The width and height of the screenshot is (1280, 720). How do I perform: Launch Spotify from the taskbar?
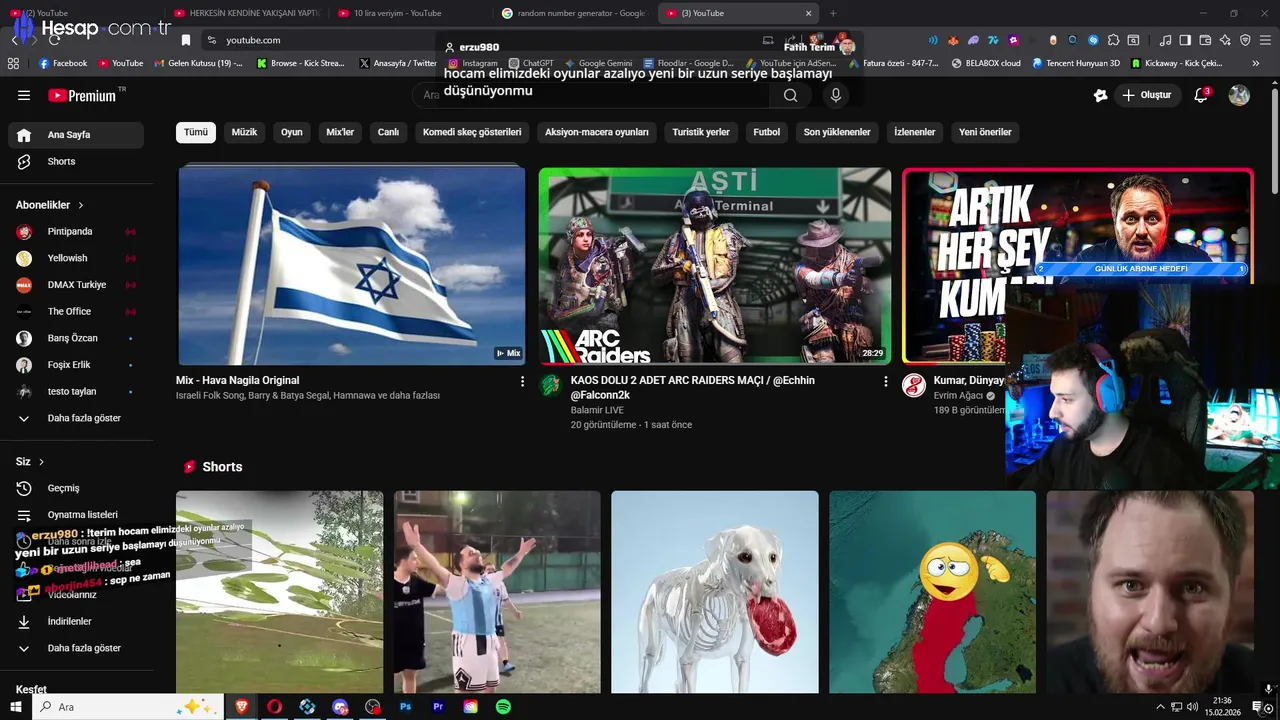(x=504, y=707)
